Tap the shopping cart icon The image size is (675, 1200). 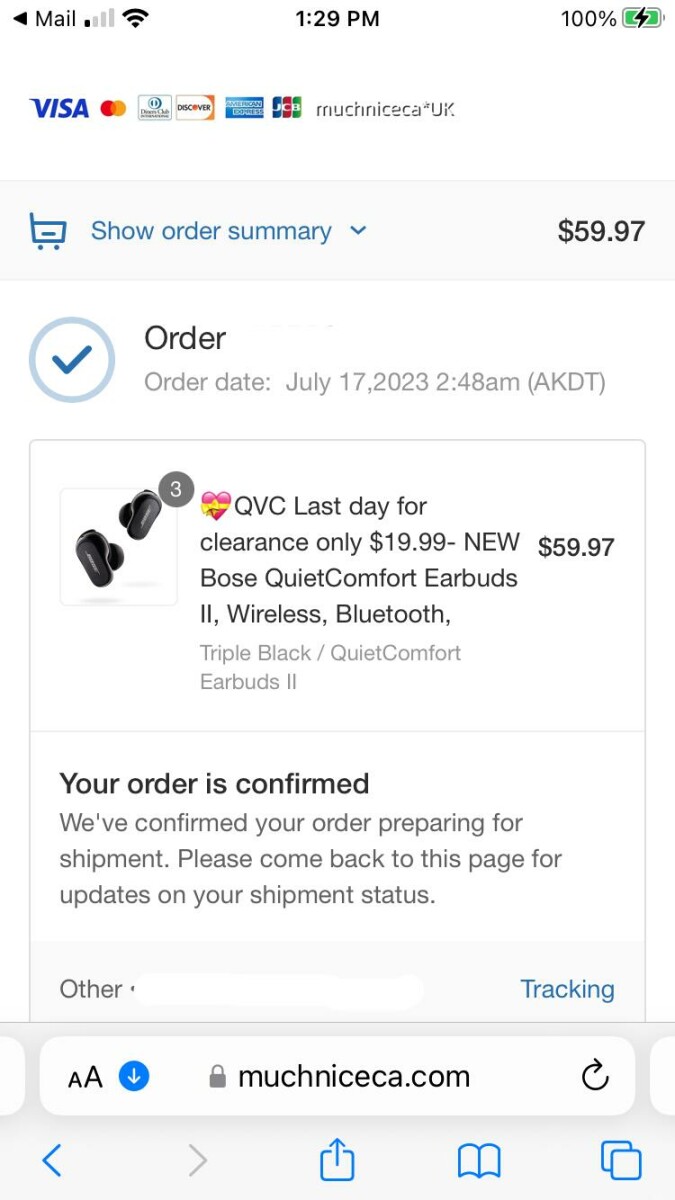click(48, 231)
